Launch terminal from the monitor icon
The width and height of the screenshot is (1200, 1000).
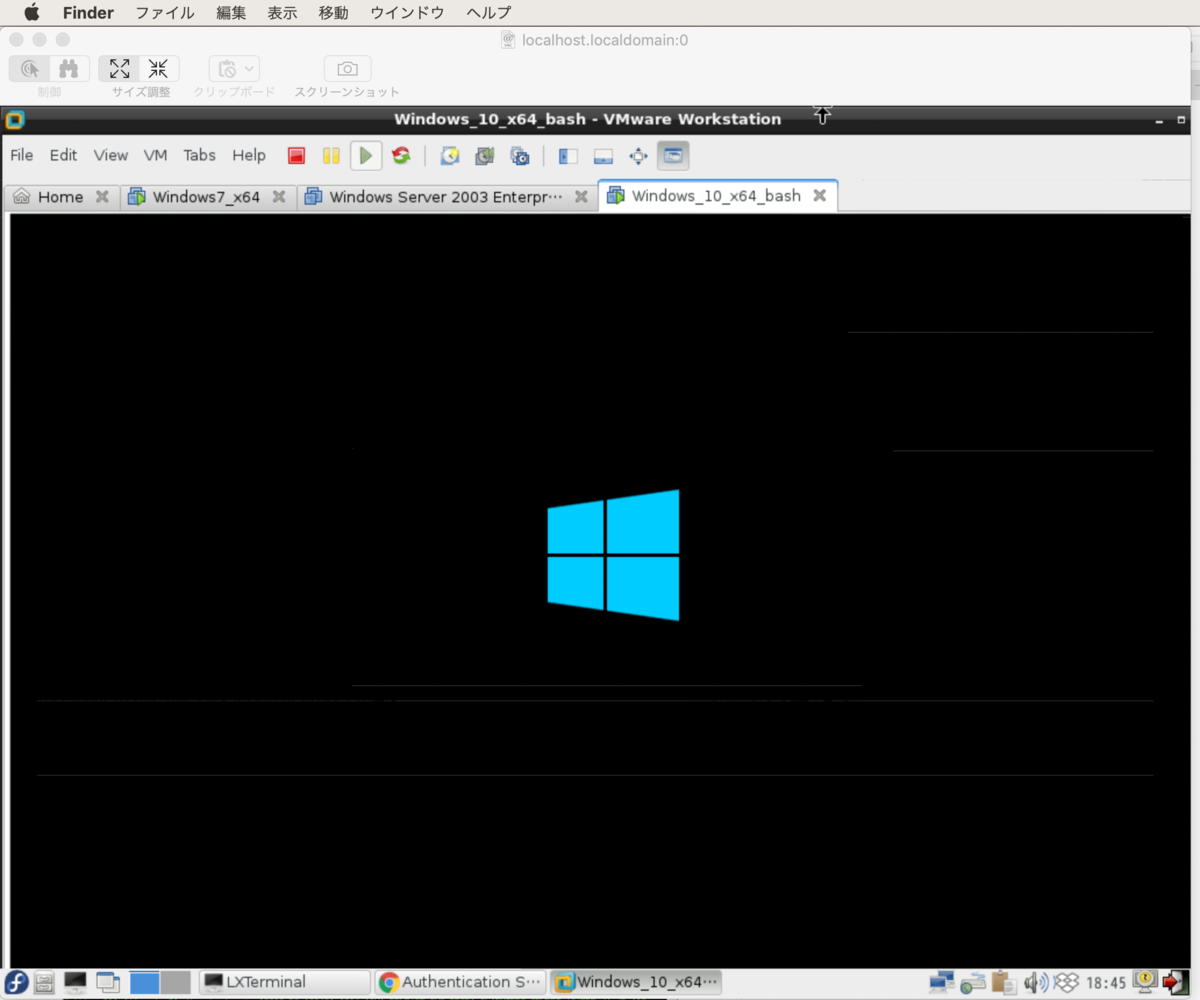[x=75, y=982]
